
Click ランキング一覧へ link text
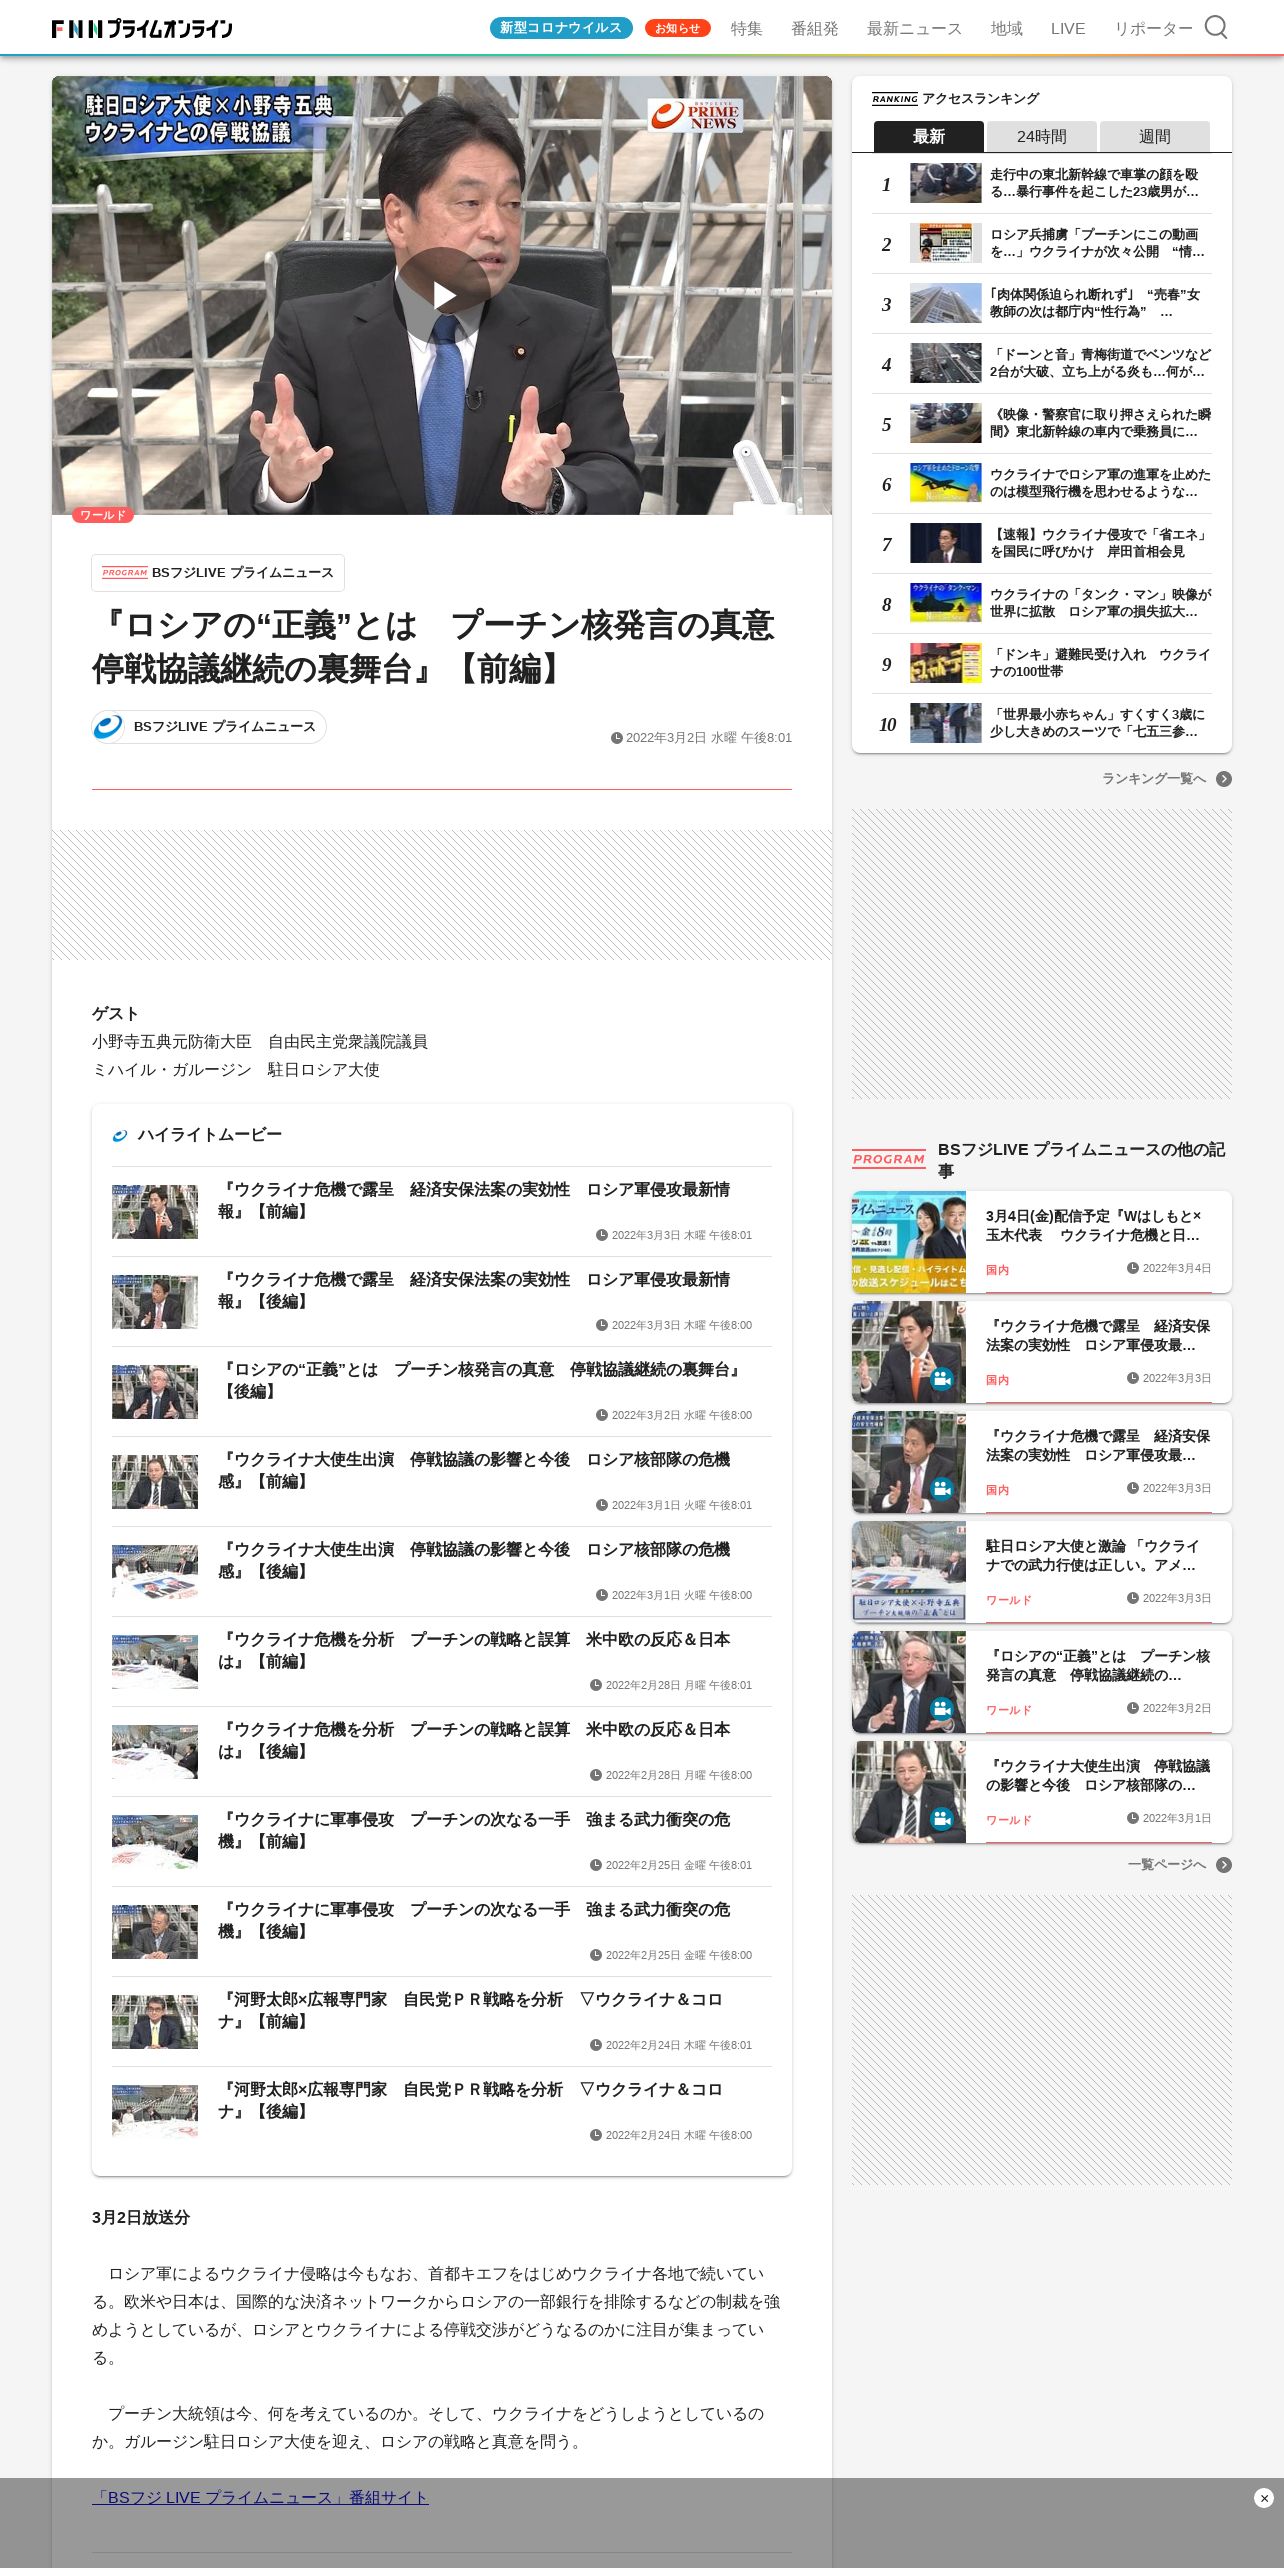coord(1154,779)
